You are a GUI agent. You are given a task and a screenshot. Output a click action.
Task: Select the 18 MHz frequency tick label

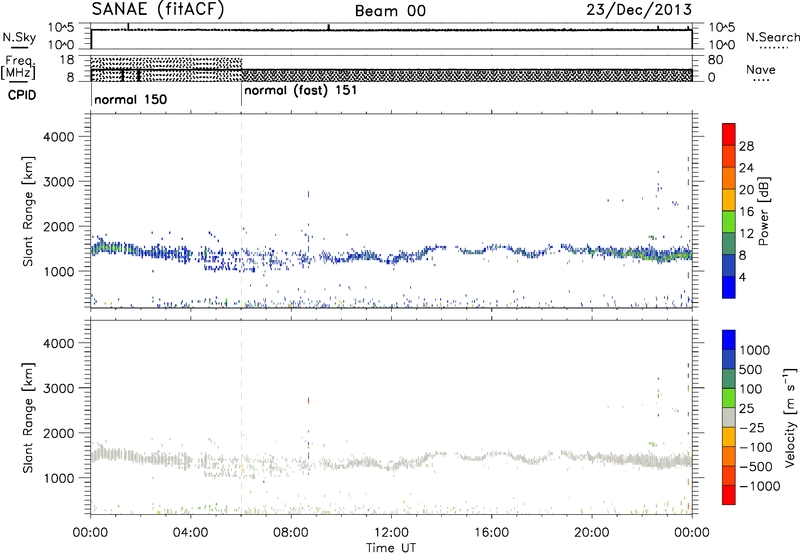click(x=67, y=60)
